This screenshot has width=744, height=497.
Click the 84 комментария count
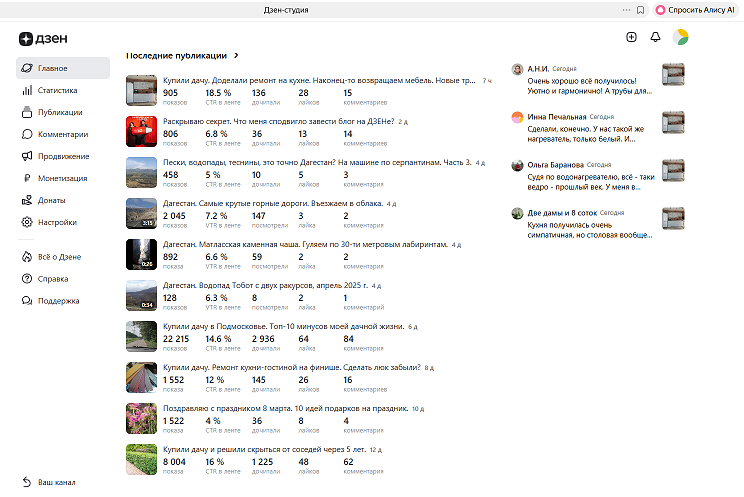click(x=349, y=339)
